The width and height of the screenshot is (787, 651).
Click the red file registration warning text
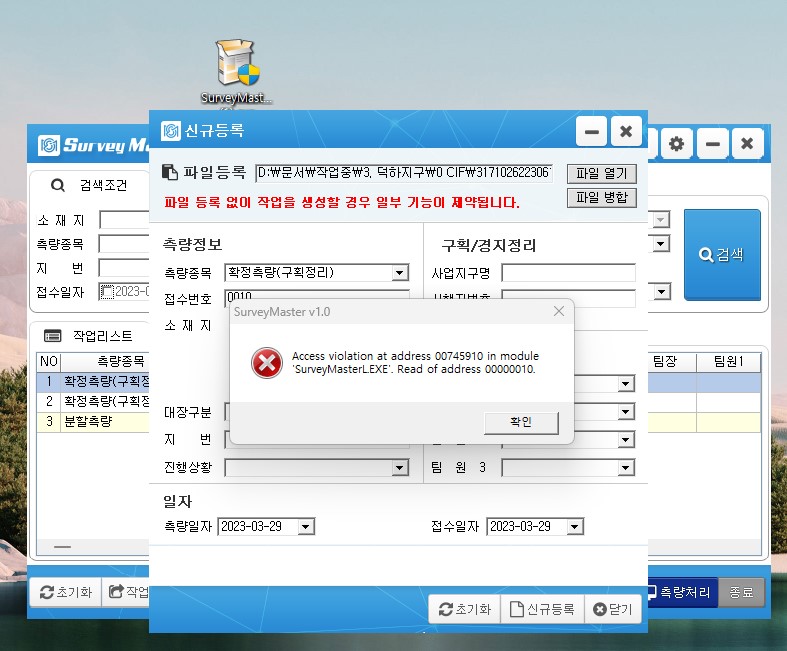point(342,203)
